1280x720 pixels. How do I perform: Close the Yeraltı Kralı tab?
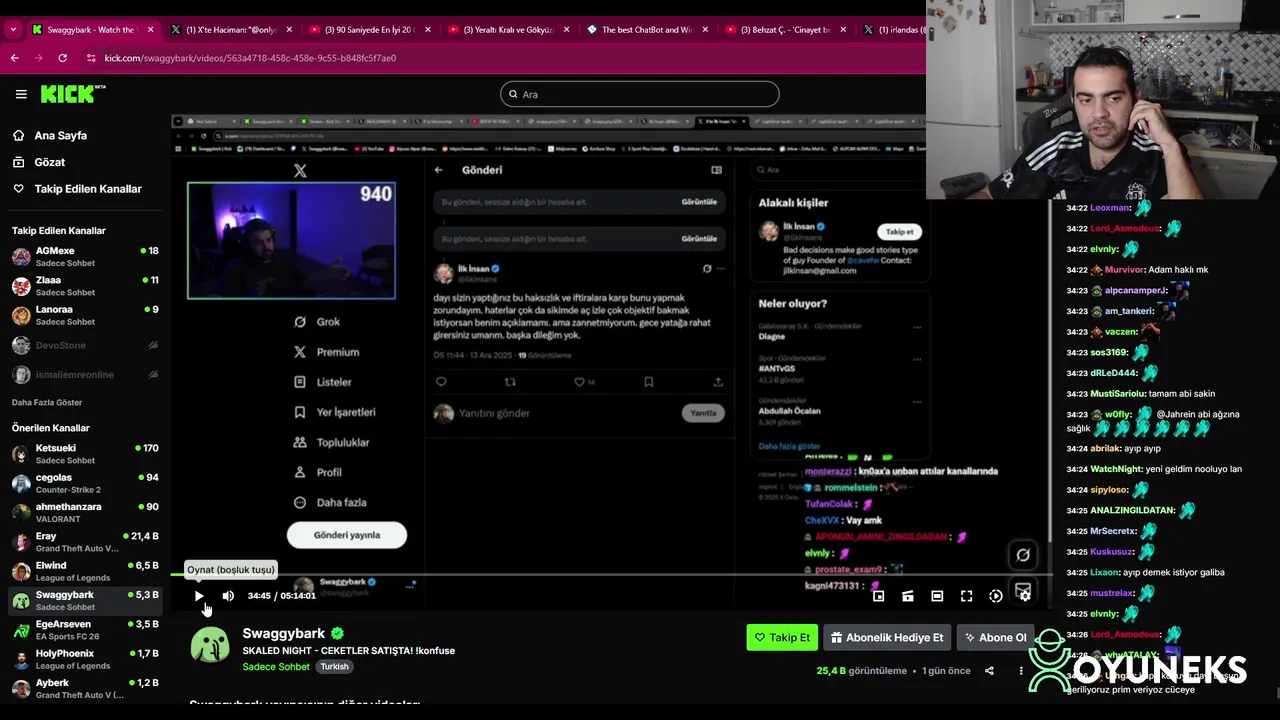[567, 30]
